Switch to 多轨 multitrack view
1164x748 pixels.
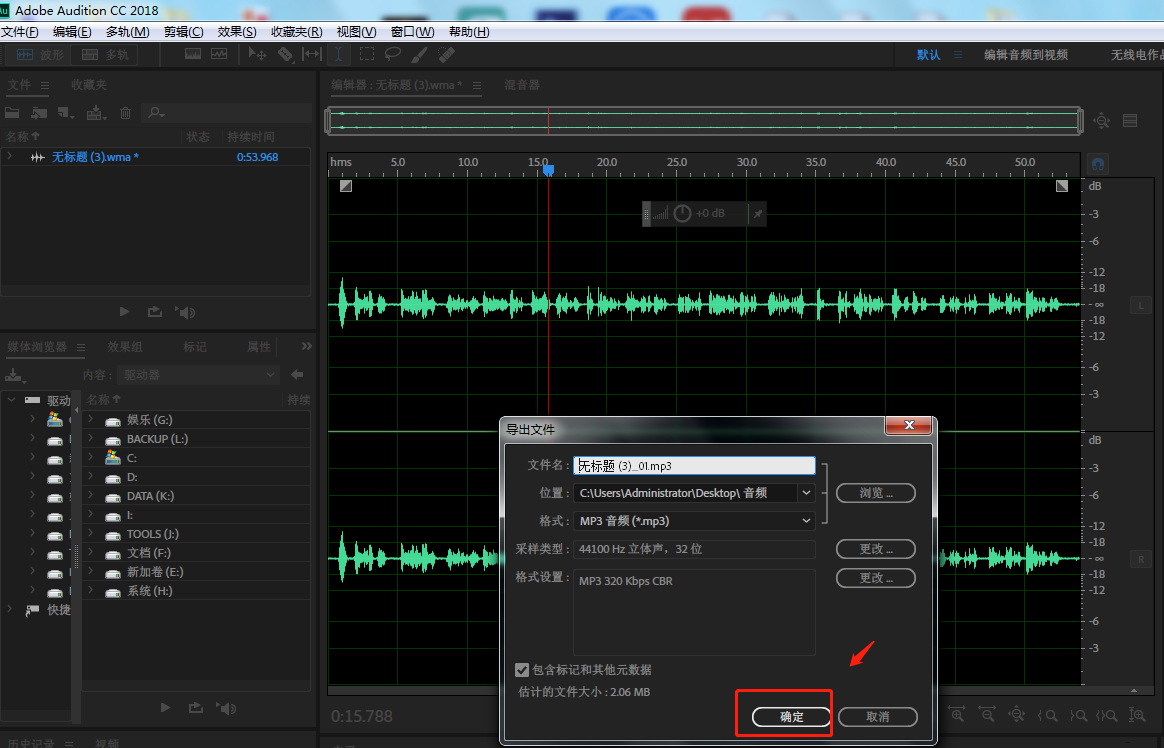point(106,55)
